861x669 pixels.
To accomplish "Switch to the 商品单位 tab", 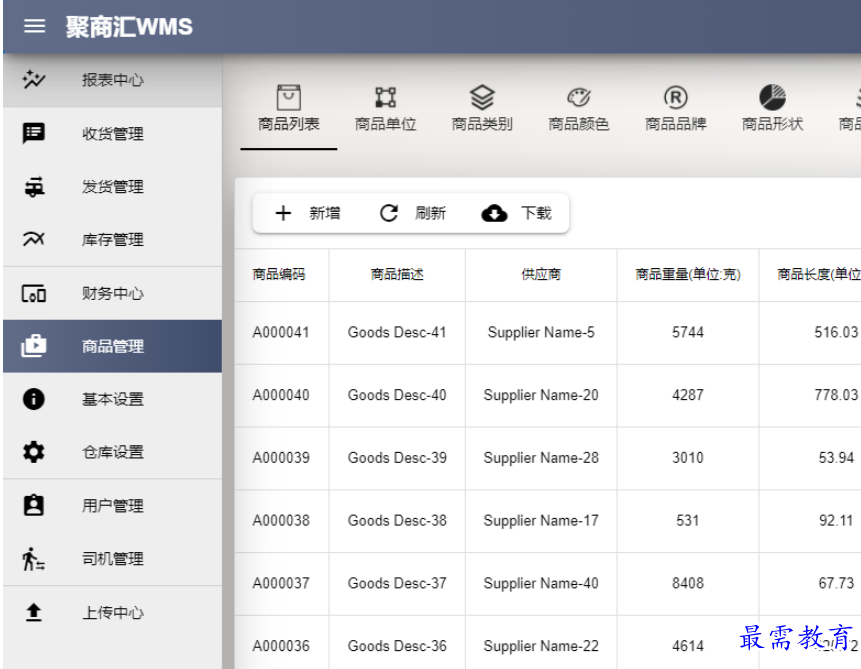I will (385, 110).
